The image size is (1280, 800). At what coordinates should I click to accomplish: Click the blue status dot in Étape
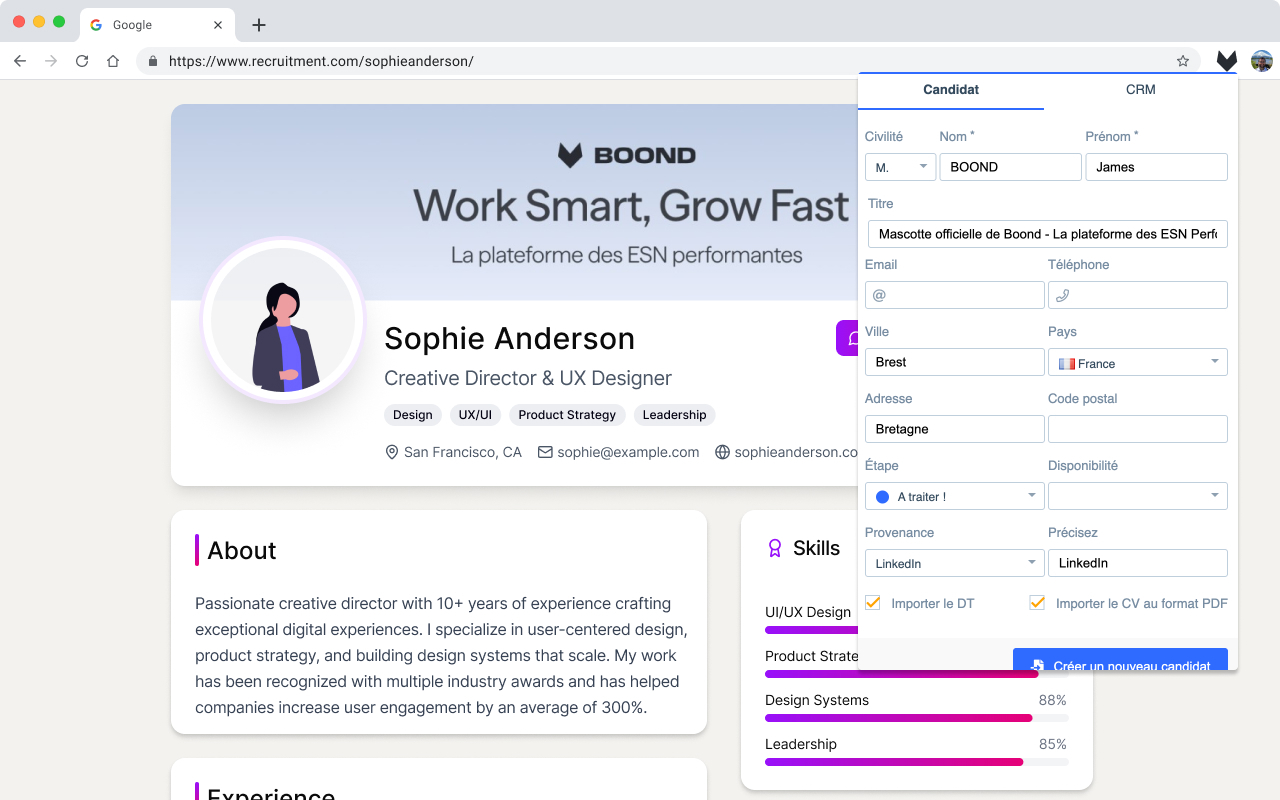[882, 497]
